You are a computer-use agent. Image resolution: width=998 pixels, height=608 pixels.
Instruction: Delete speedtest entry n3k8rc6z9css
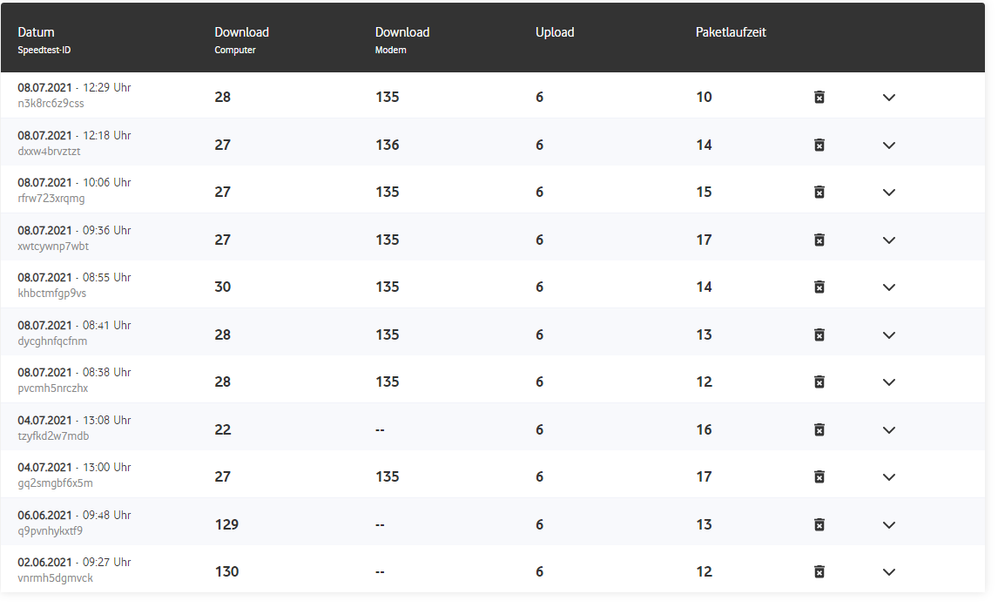tap(819, 97)
